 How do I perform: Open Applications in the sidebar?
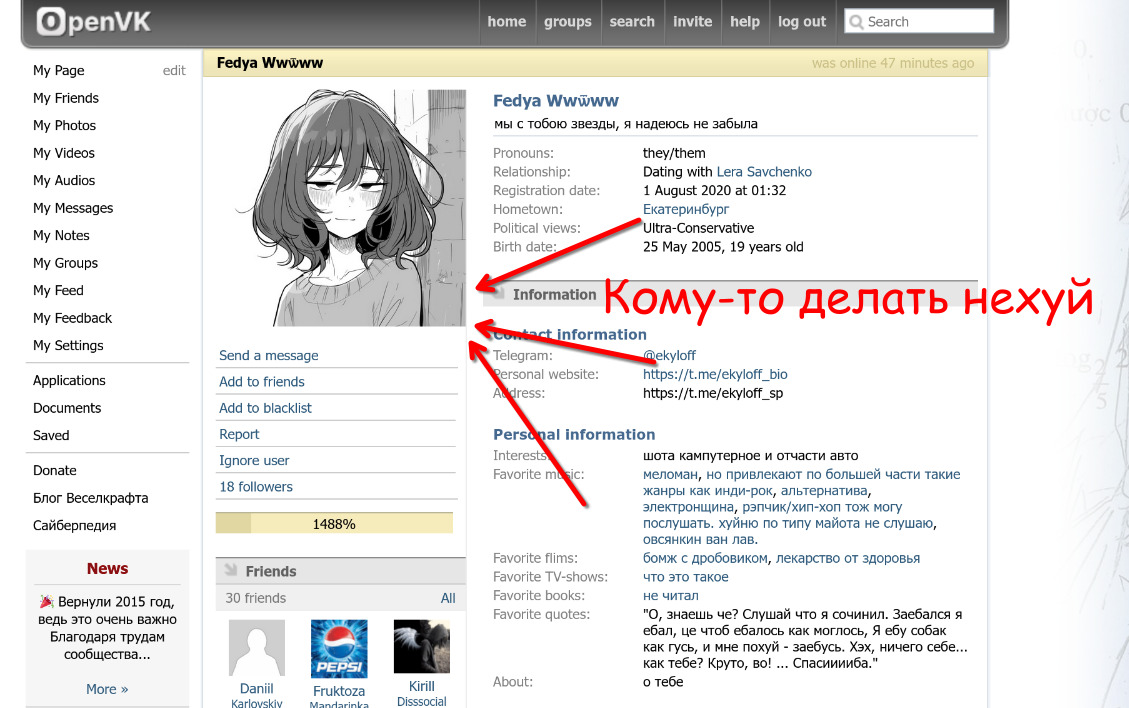click(x=69, y=380)
